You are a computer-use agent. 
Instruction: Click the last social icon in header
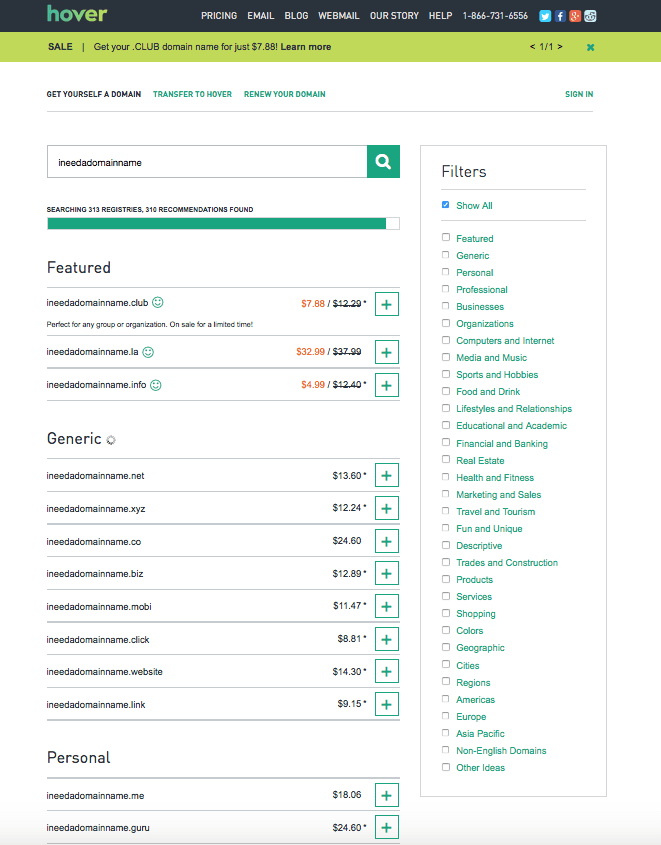[590, 16]
